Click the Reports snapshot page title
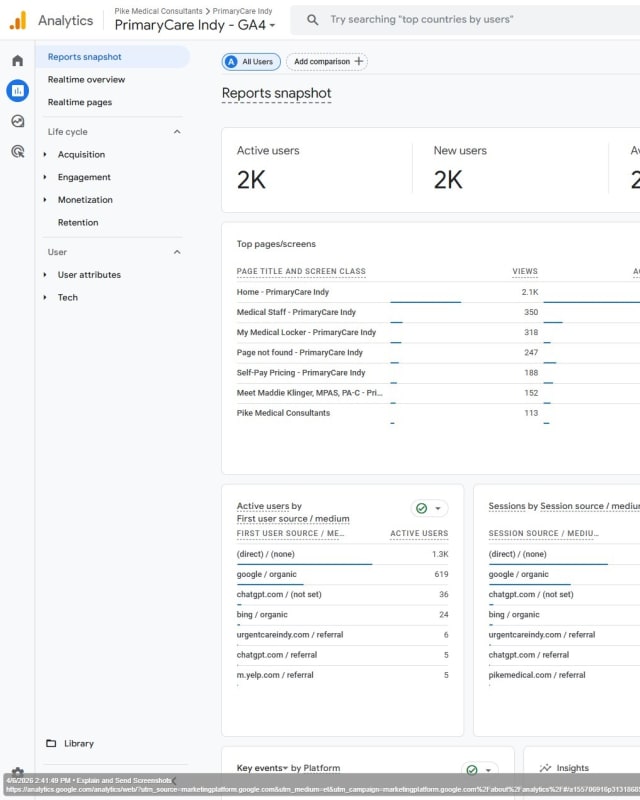This screenshot has width=640, height=800. click(x=276, y=93)
